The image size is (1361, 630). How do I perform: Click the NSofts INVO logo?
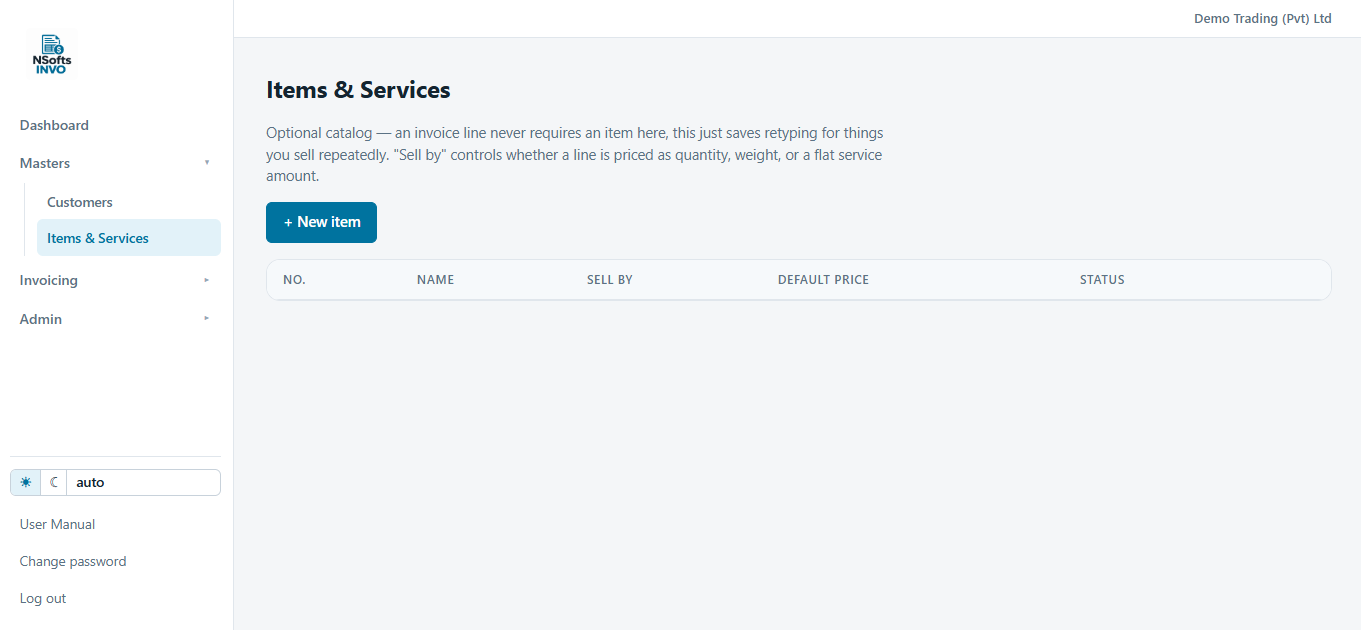pos(51,55)
